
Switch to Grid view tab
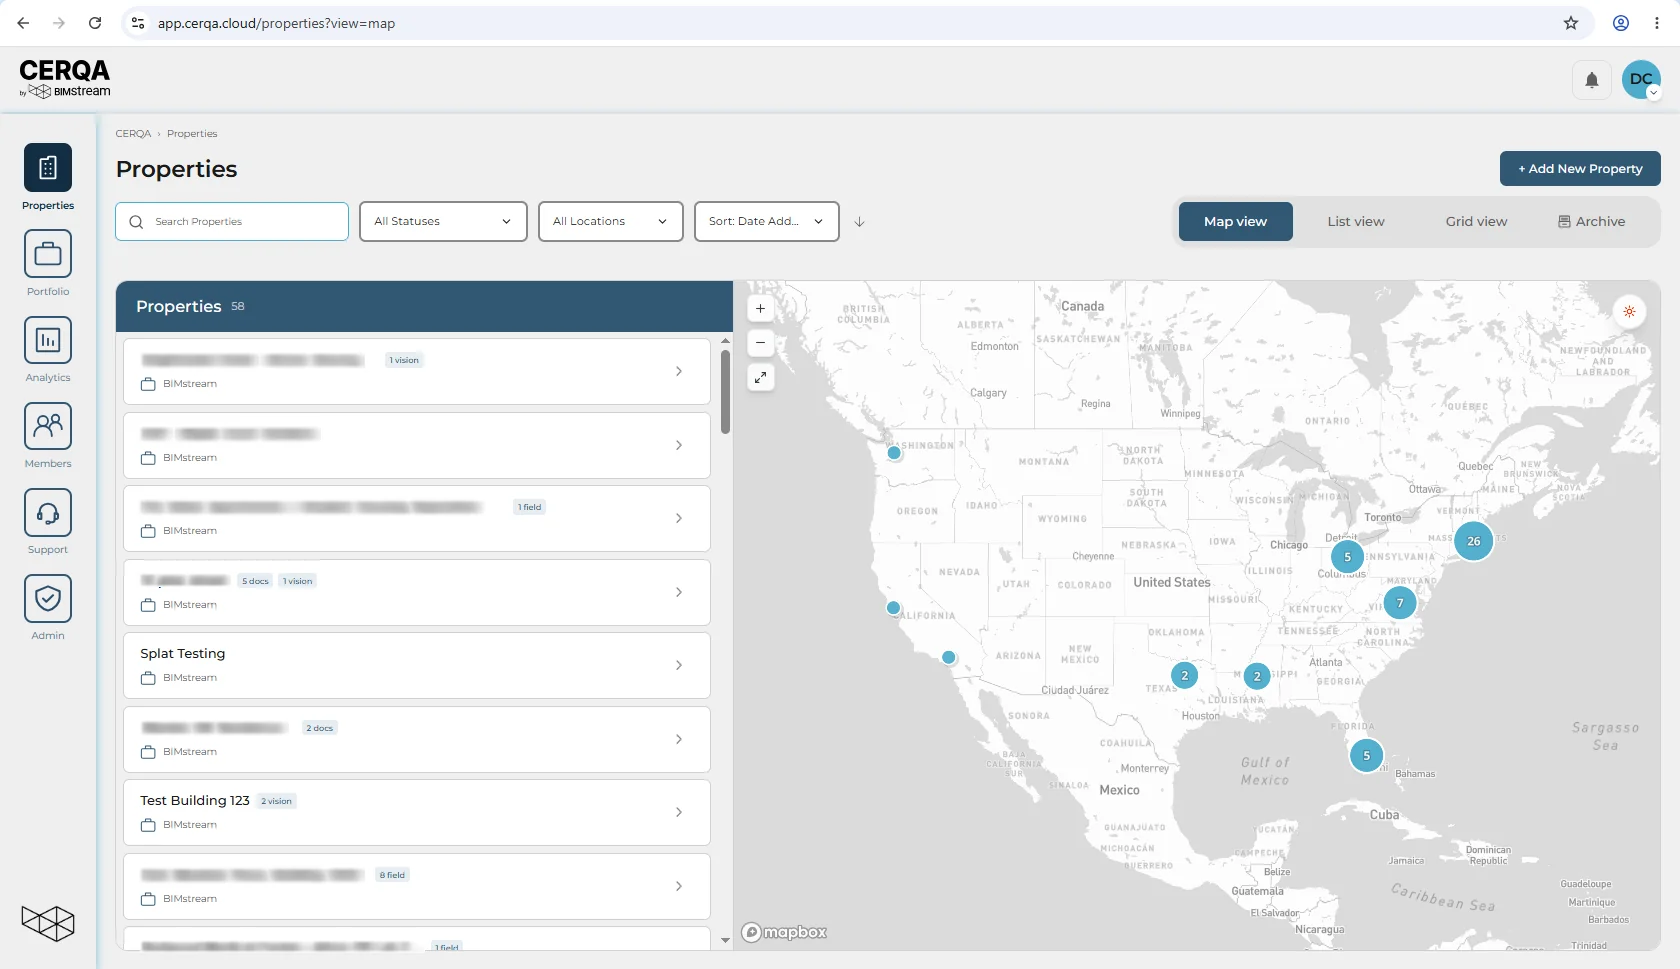(1476, 222)
